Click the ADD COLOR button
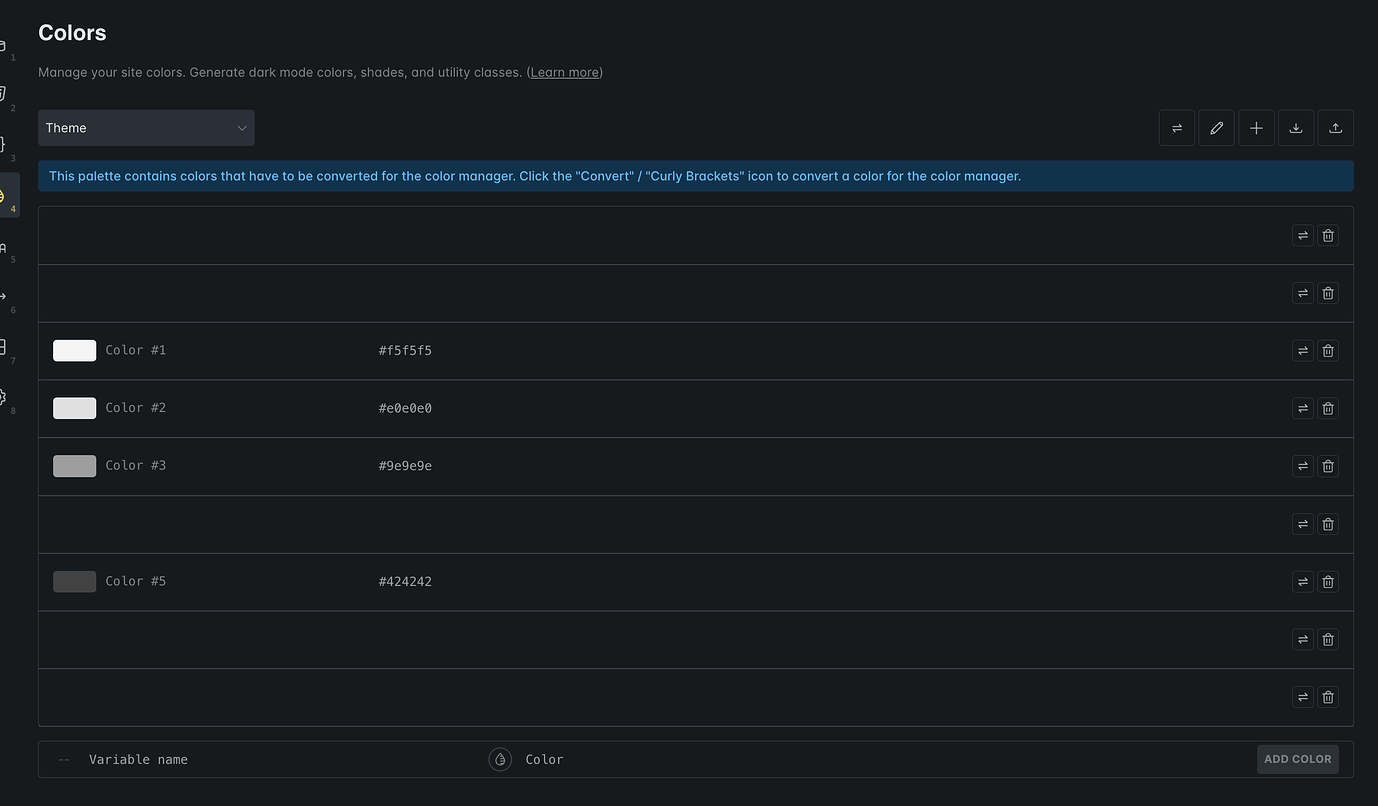Image resolution: width=1378 pixels, height=806 pixels. point(1298,759)
